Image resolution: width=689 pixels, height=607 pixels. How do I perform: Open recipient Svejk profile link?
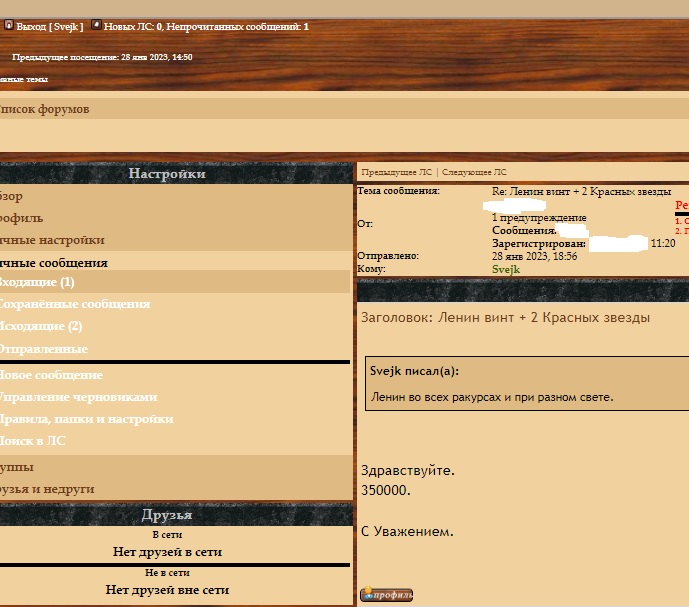click(x=506, y=269)
